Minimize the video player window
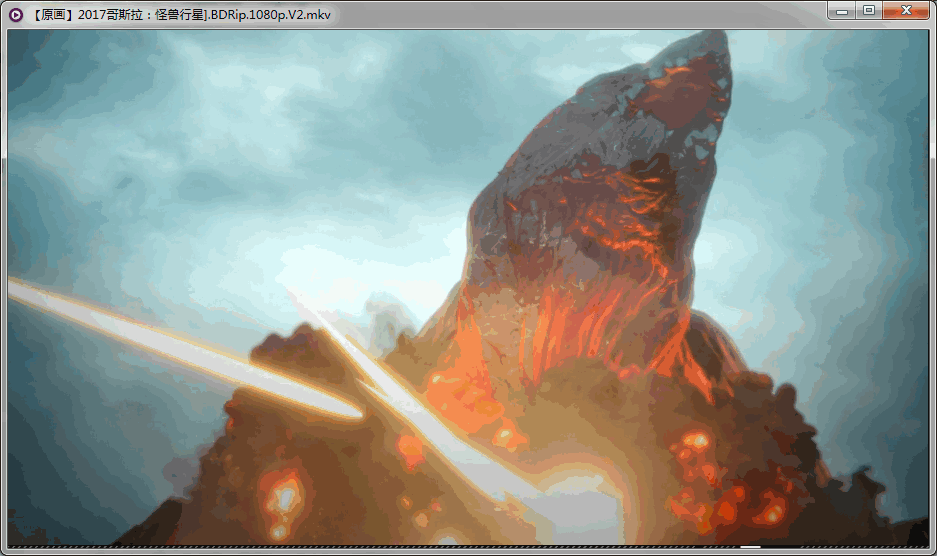Screen dimensions: 937x556 pyautogui.click(x=842, y=11)
